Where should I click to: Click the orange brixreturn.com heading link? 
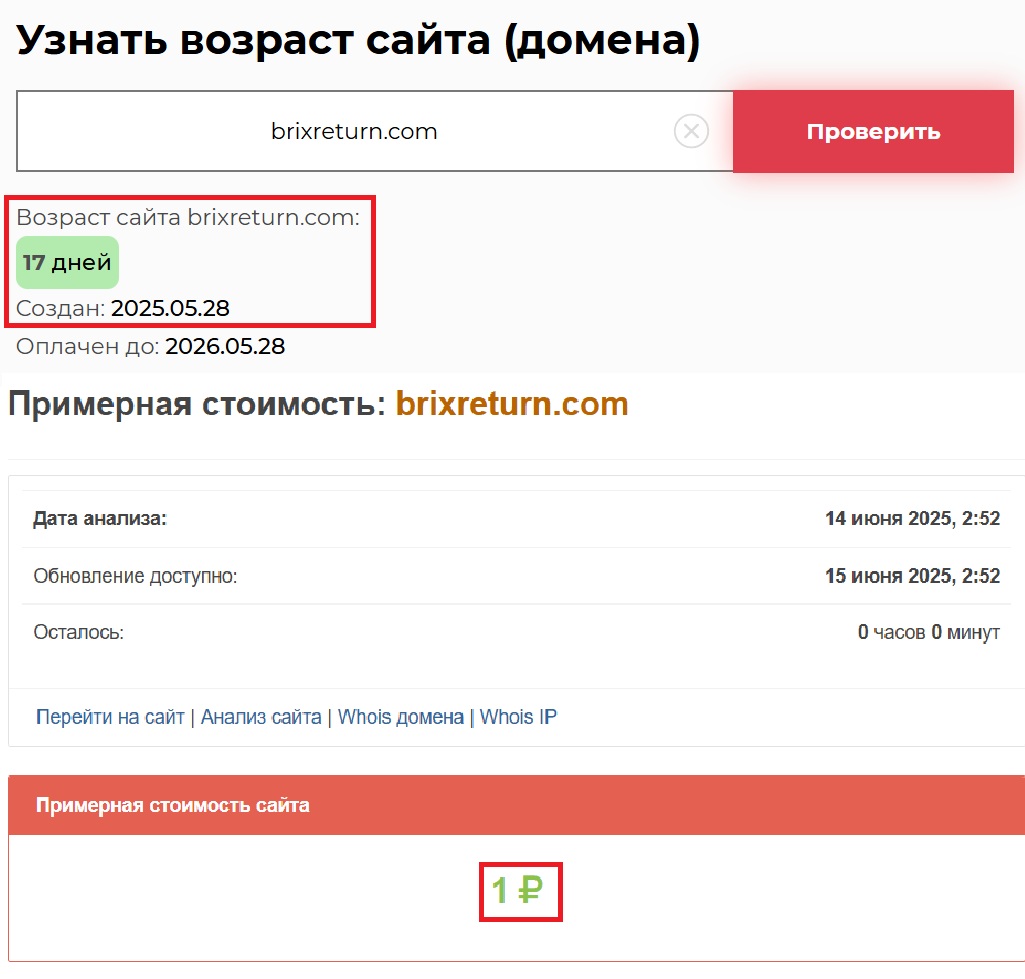coord(512,404)
